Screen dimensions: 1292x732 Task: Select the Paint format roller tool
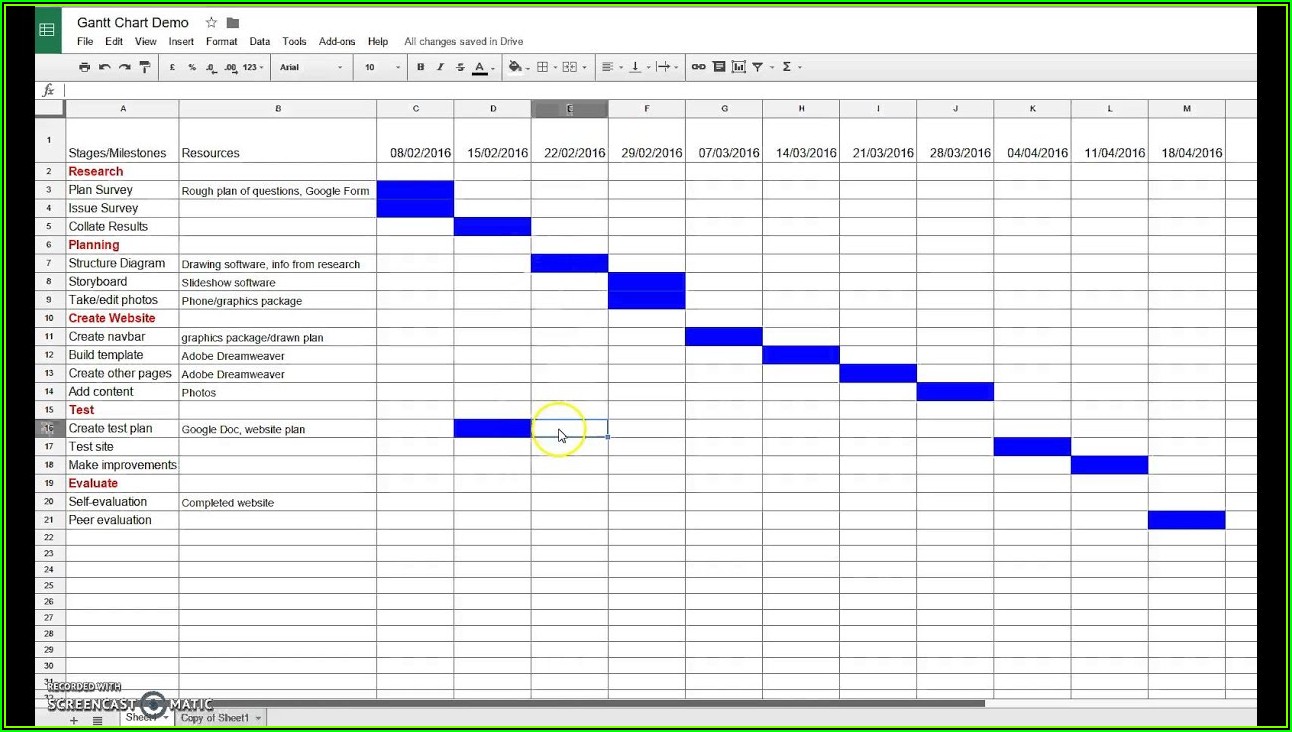[145, 67]
